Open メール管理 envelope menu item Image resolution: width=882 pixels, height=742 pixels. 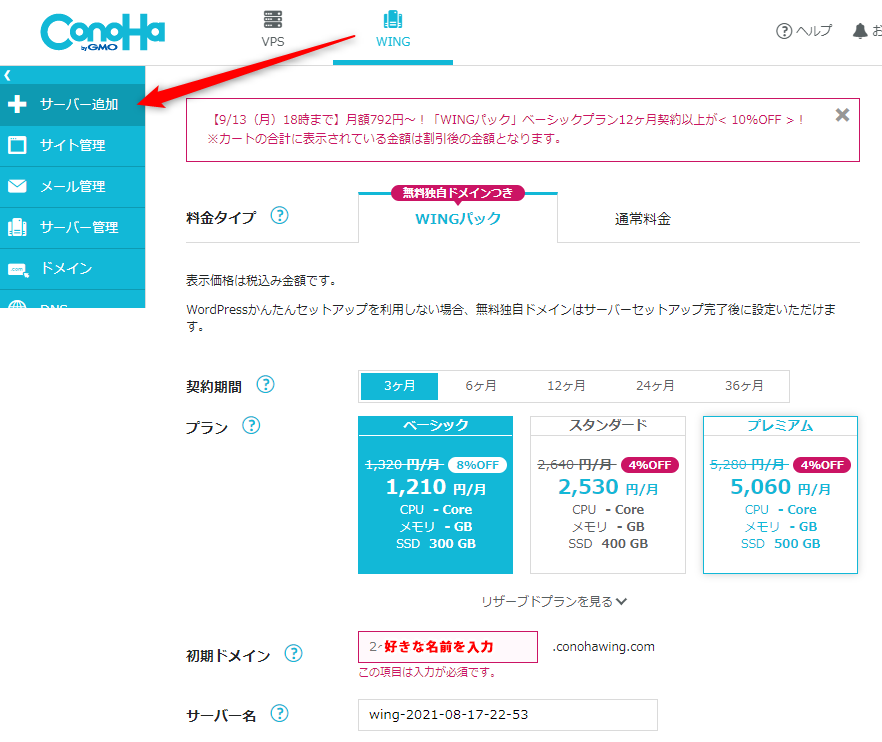(x=72, y=186)
